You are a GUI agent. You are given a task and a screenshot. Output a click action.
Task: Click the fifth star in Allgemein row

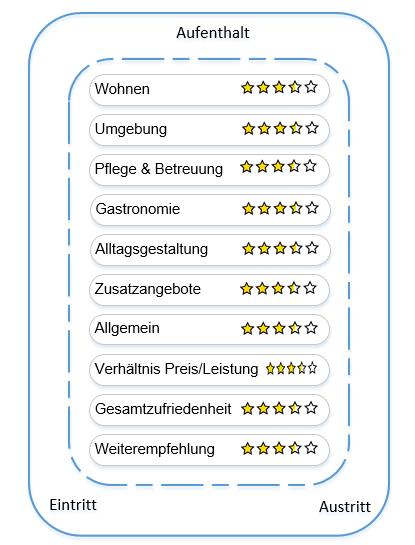point(311,328)
